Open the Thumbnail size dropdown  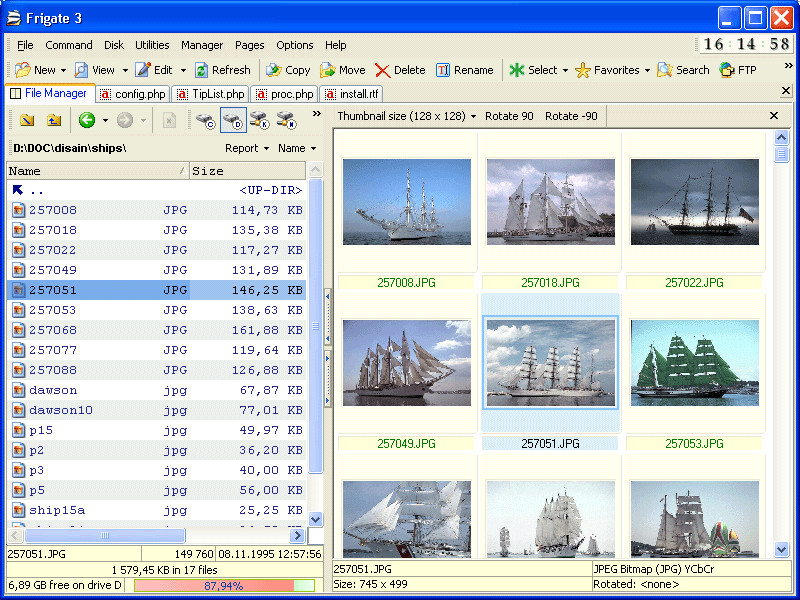point(406,116)
